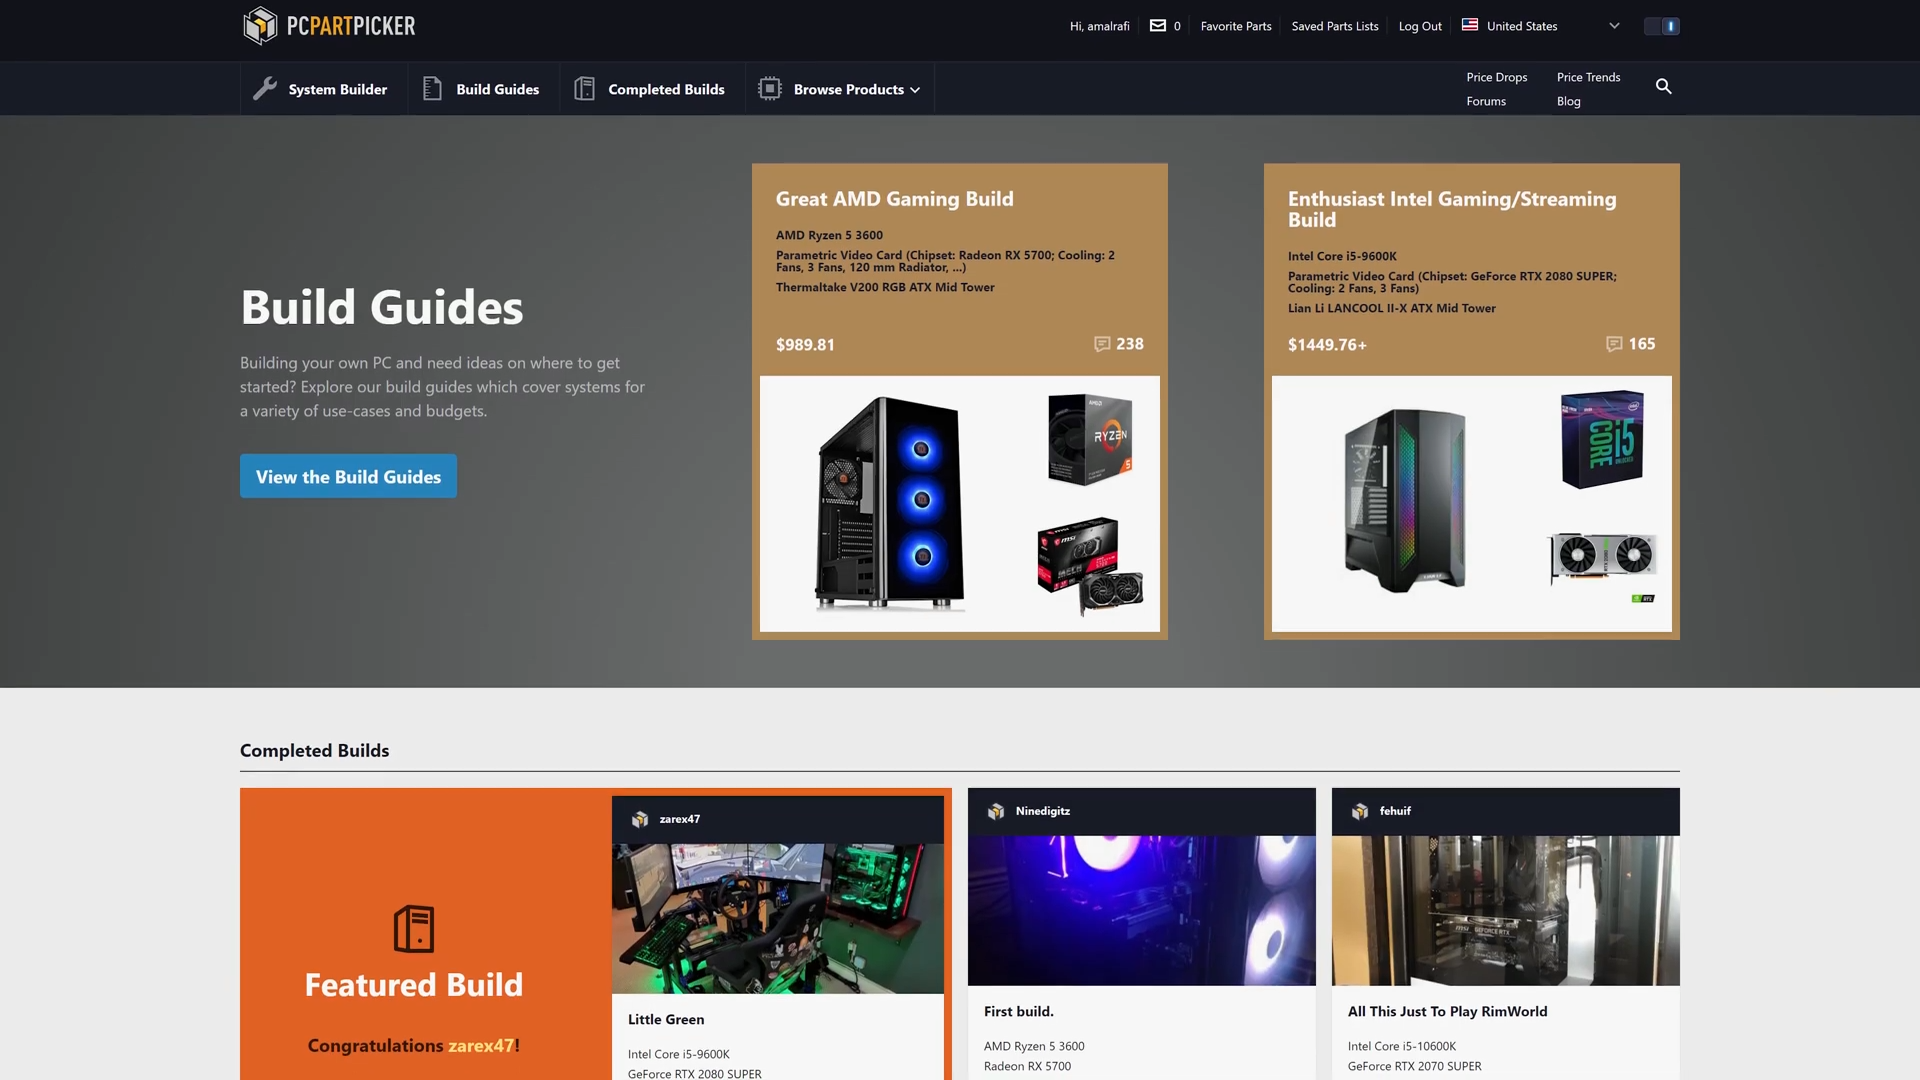Click the Completed Builds section heading
Screen dimensions: 1920x1080
point(314,751)
